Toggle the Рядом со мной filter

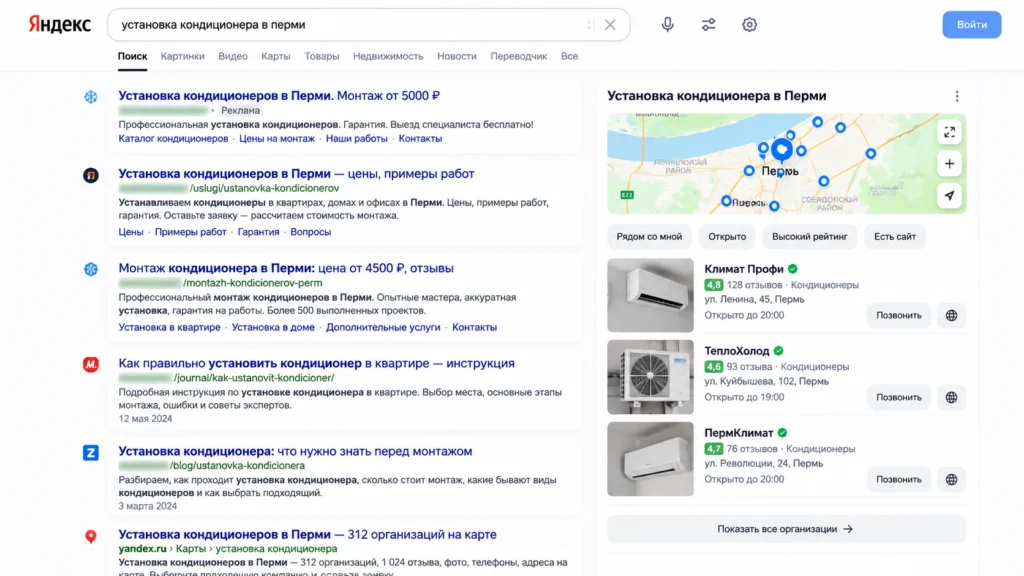[x=649, y=236]
